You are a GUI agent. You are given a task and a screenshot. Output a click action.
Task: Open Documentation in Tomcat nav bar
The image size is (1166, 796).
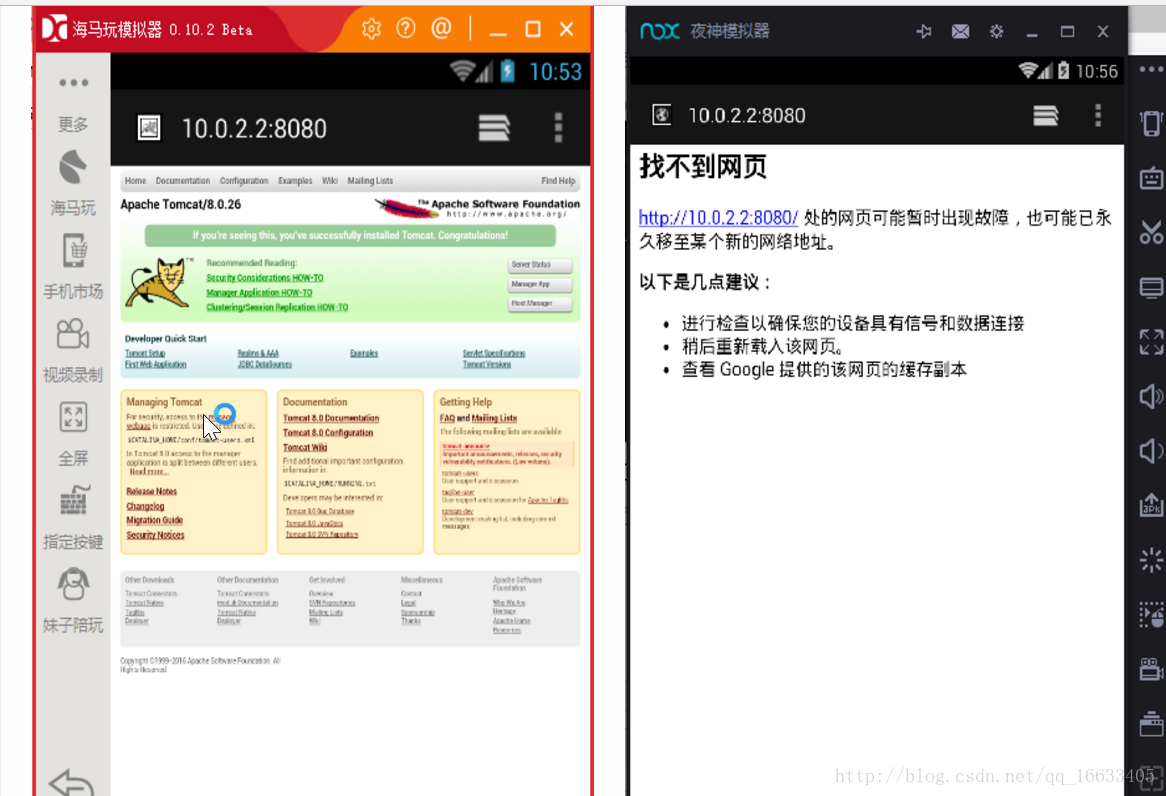pos(183,181)
